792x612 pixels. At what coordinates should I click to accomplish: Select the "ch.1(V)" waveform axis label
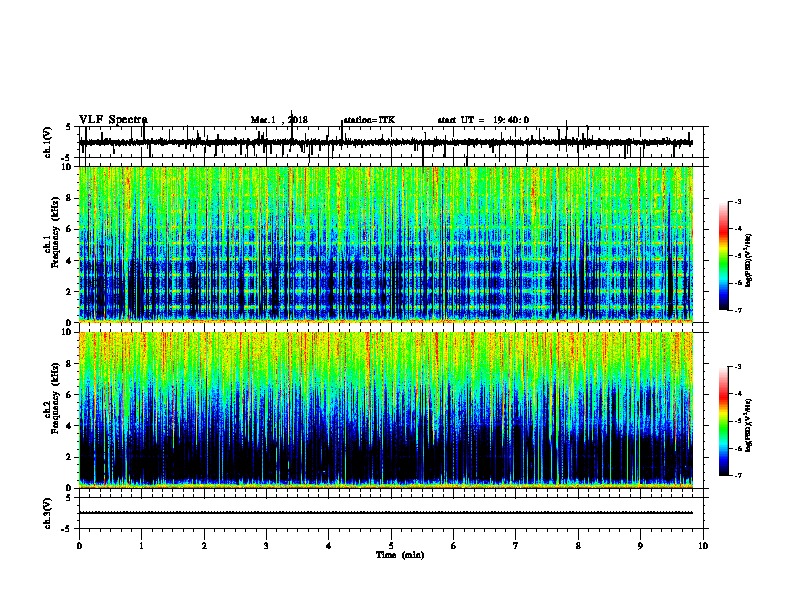(x=48, y=142)
